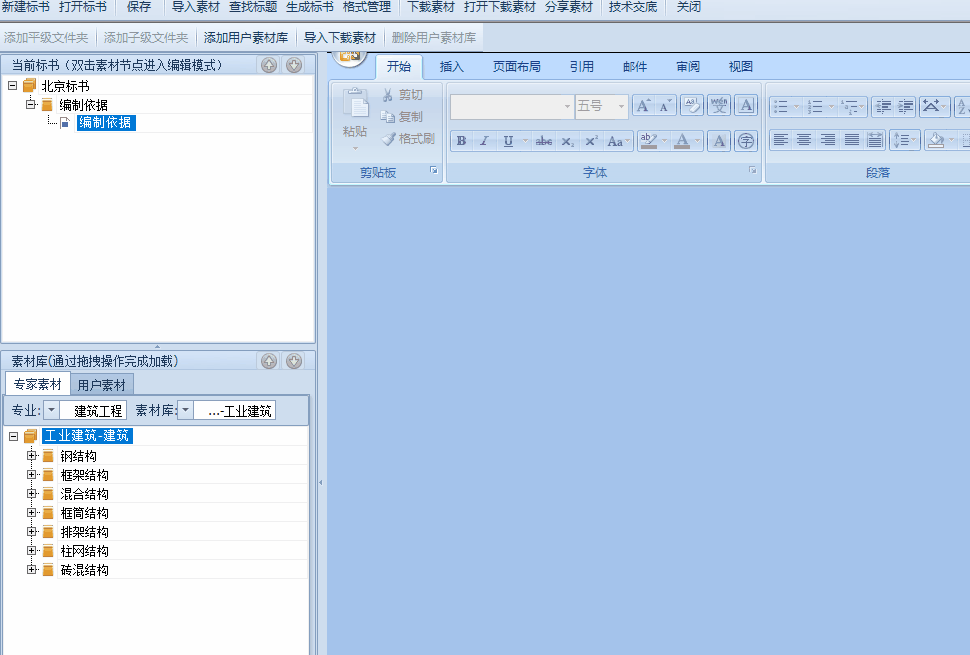Image resolution: width=970 pixels, height=655 pixels.
Task: Apply strikethrough with the abc icon
Action: (x=544, y=141)
